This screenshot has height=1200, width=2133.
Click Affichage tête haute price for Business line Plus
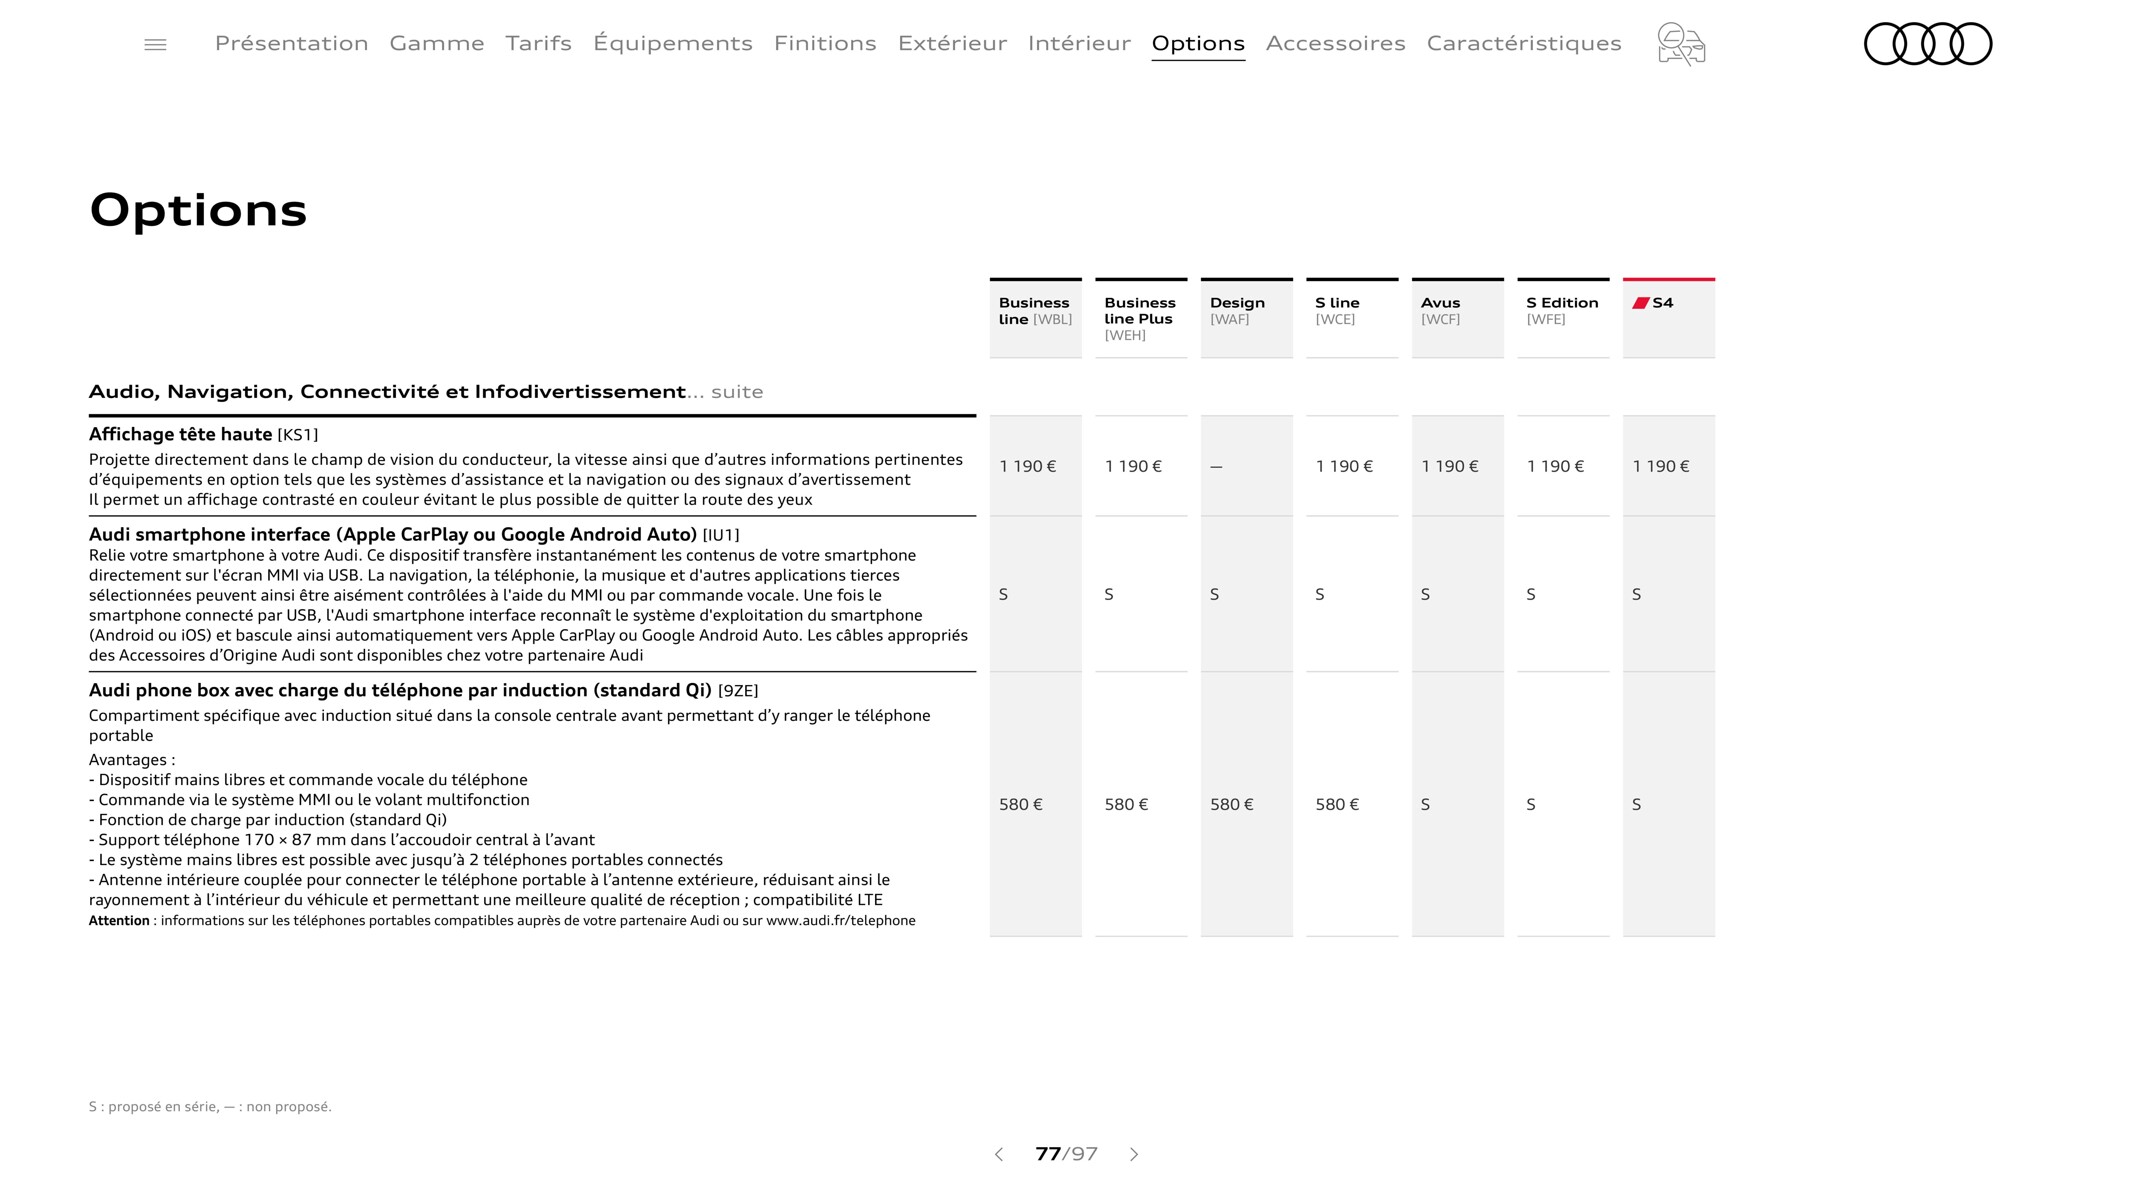(1133, 466)
